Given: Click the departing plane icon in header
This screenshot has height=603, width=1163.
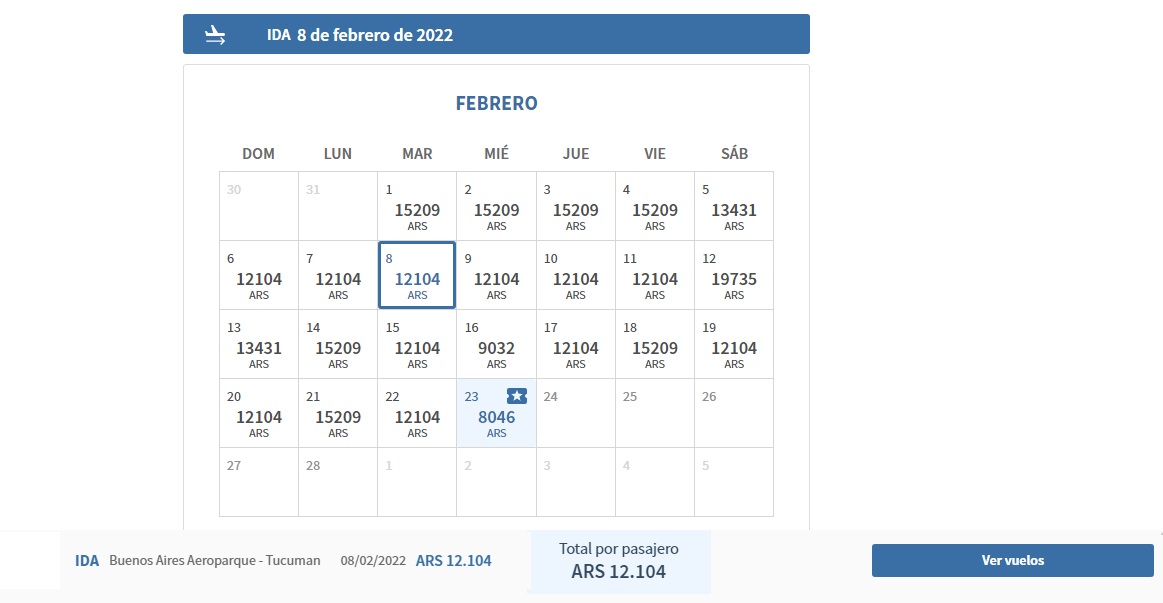Looking at the screenshot, I should coord(215,35).
